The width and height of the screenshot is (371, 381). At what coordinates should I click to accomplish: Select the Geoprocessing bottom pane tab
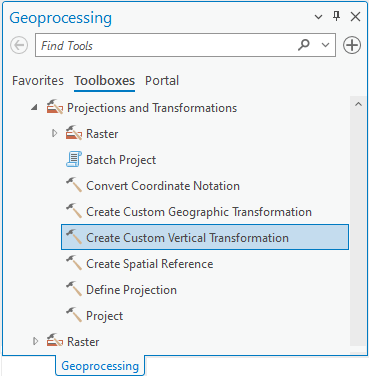click(100, 366)
